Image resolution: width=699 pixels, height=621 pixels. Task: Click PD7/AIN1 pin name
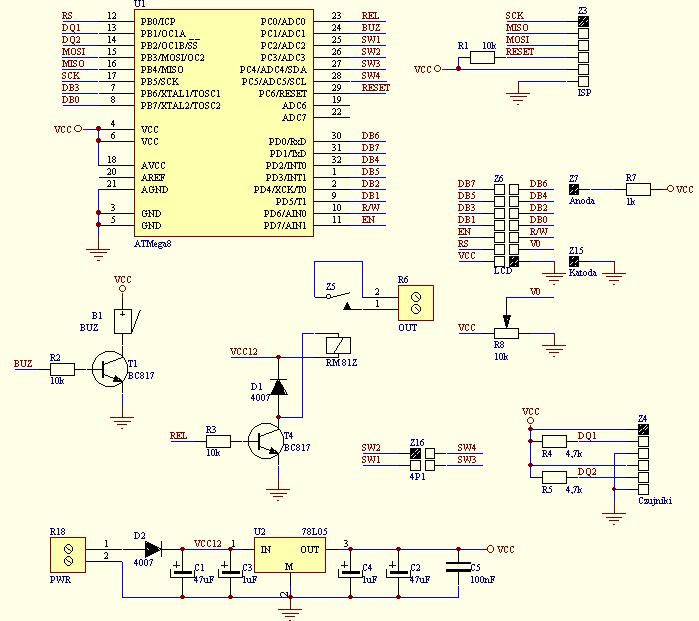click(285, 226)
